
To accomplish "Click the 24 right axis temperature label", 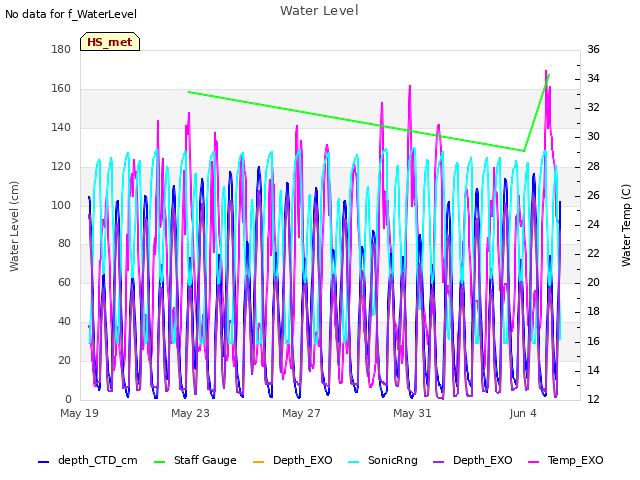I will 593,224.
